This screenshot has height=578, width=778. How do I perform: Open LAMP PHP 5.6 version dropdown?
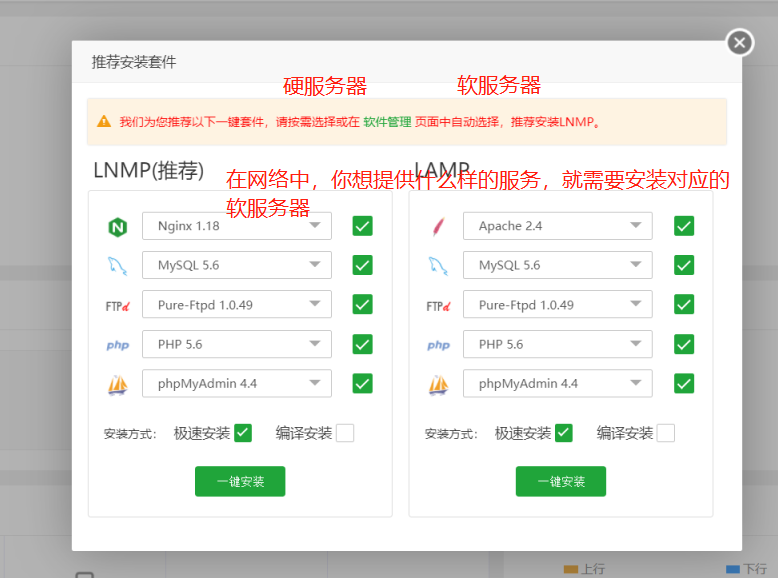(558, 344)
